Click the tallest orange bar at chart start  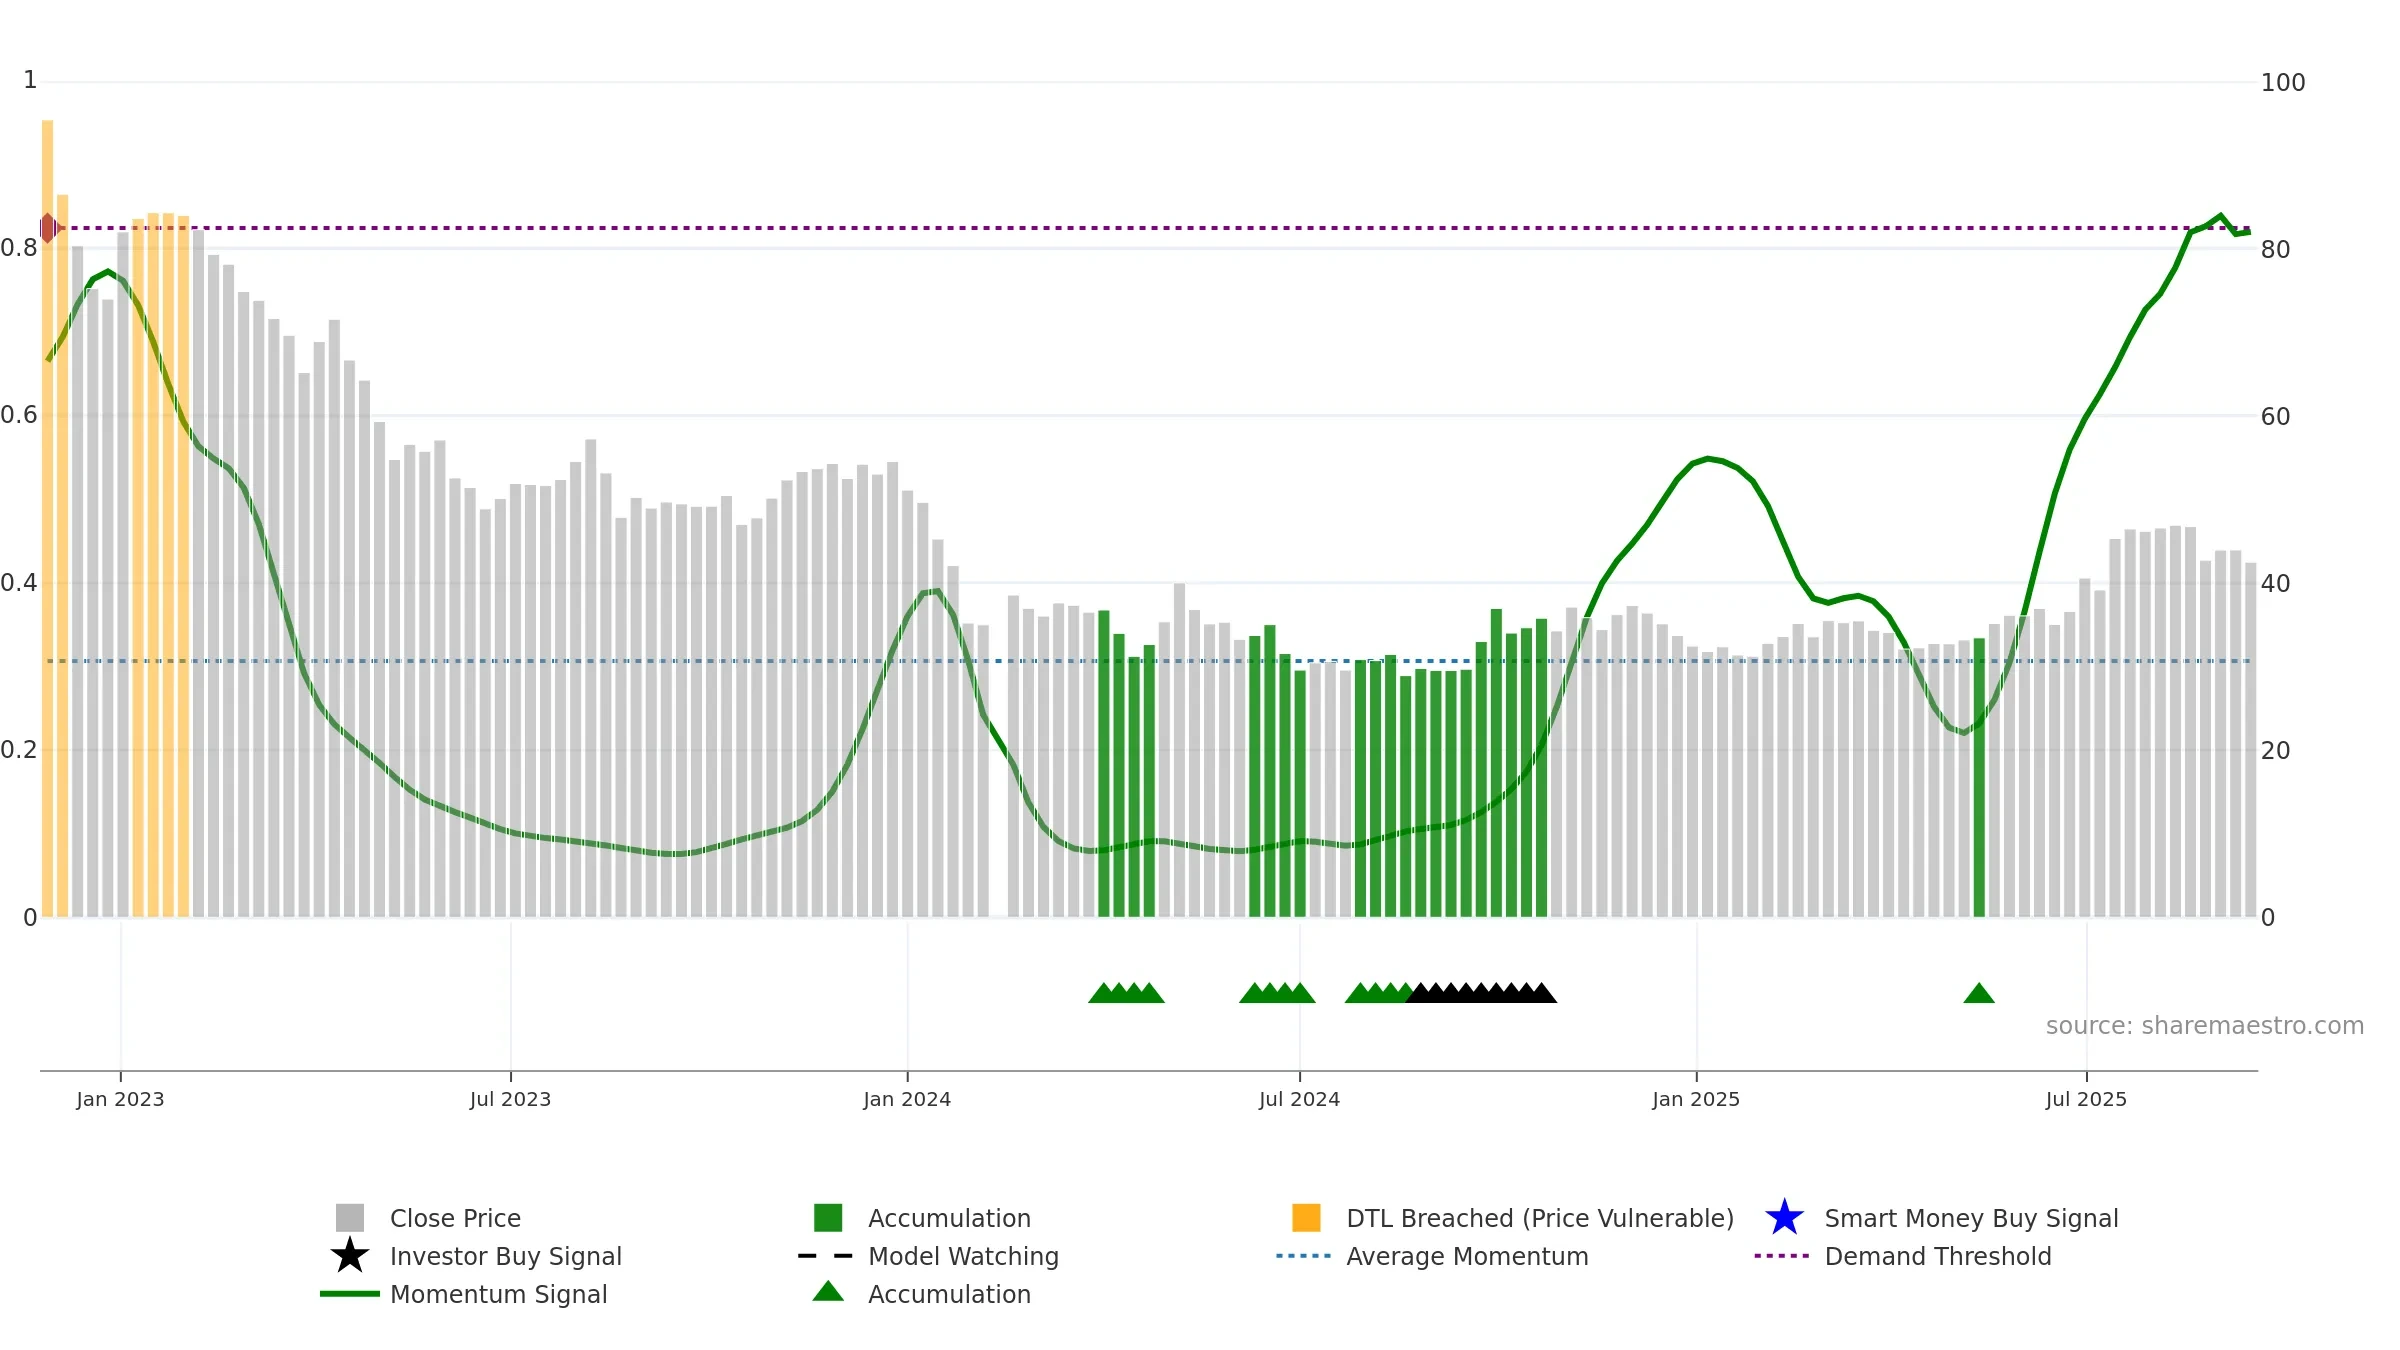click(x=47, y=518)
